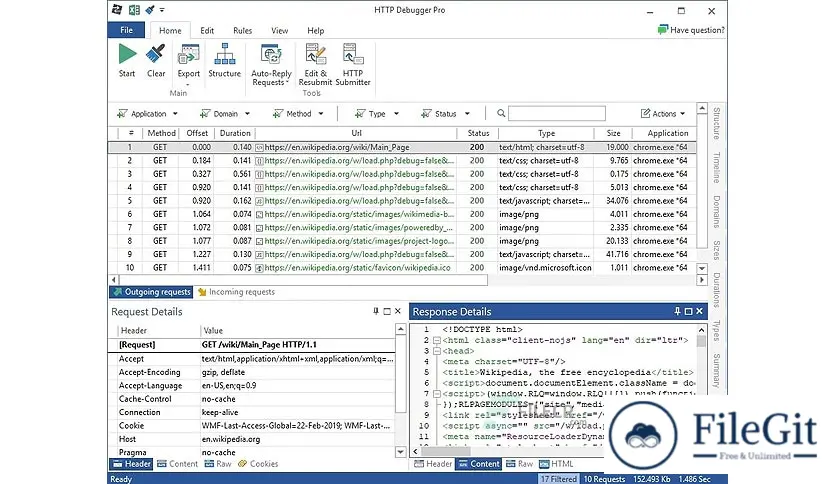Select the Cookie header row
The width and height of the screenshot is (836, 484).
[252, 425]
